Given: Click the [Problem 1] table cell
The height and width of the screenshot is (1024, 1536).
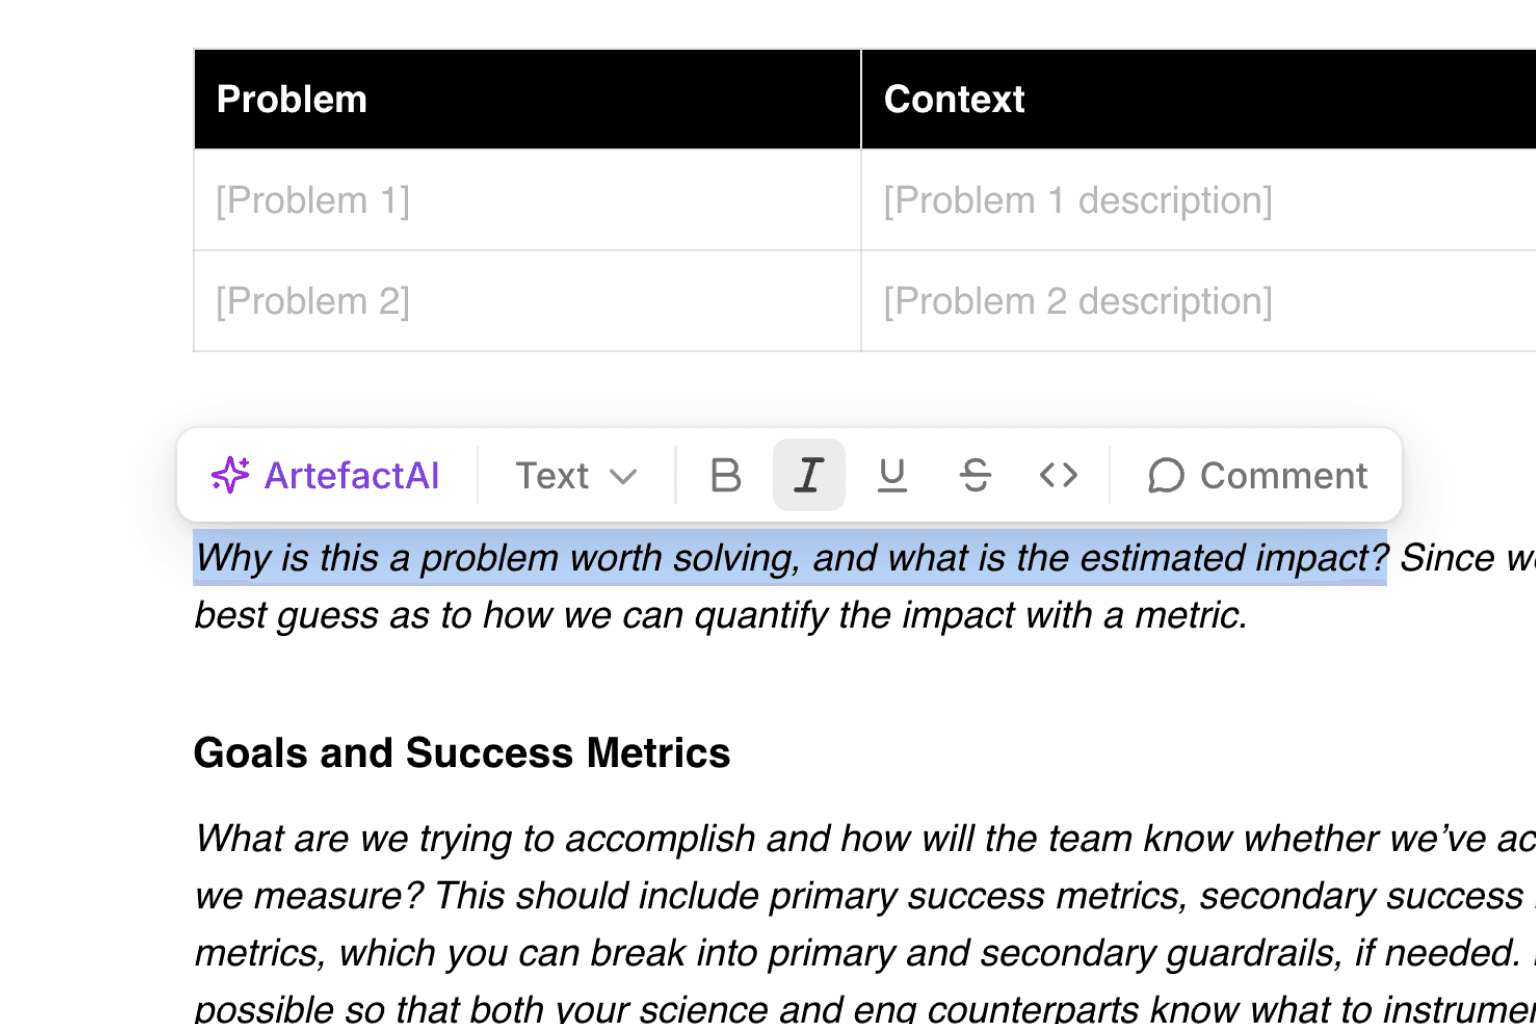Looking at the screenshot, I should click(x=313, y=200).
